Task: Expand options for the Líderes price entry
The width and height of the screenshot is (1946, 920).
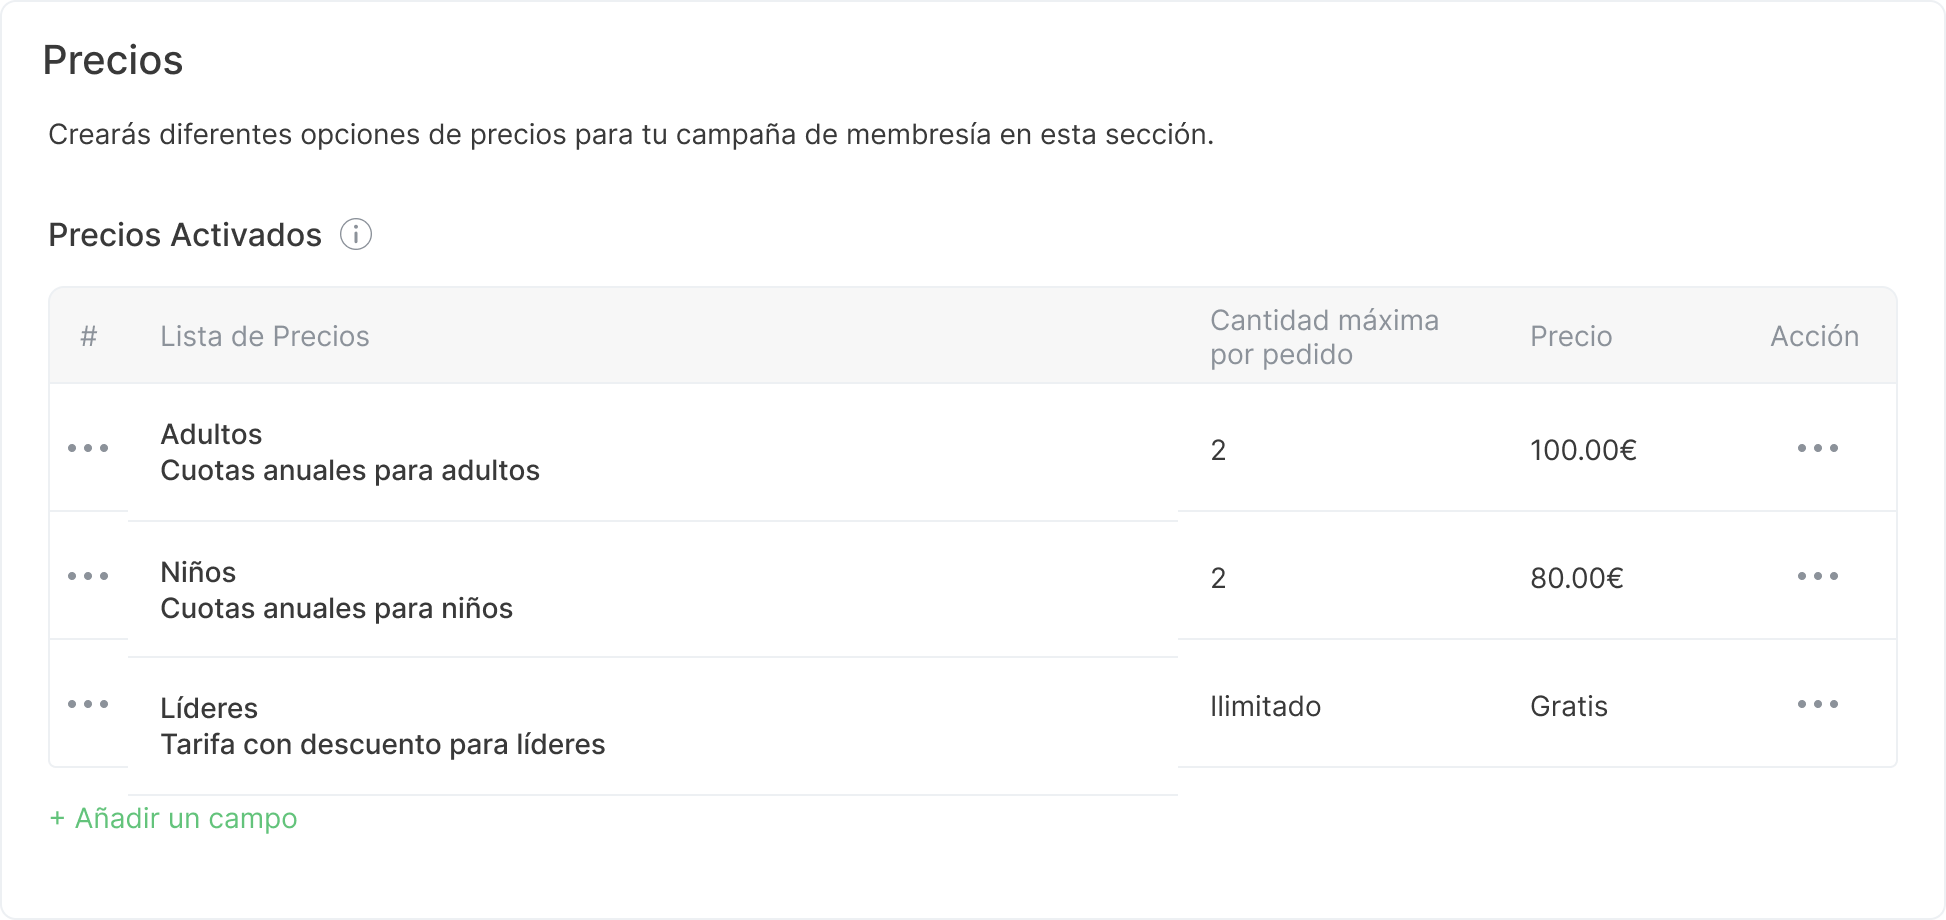Action: [1818, 705]
